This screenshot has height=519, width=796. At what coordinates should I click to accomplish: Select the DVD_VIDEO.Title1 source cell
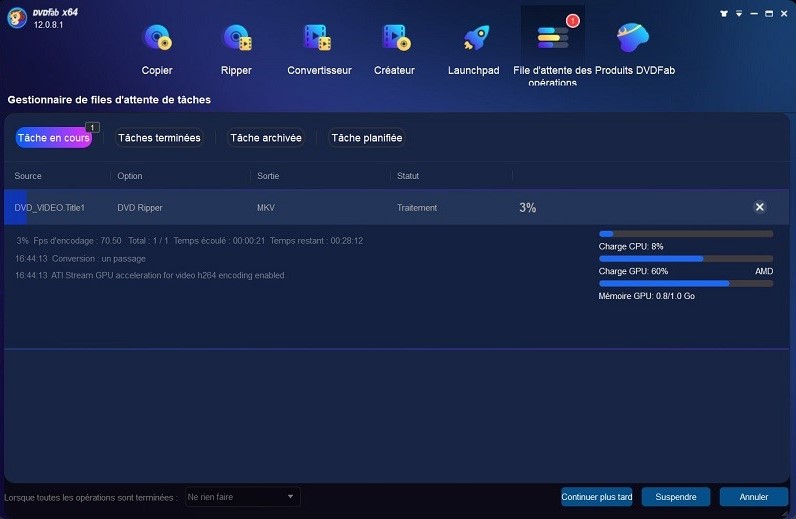click(49, 208)
